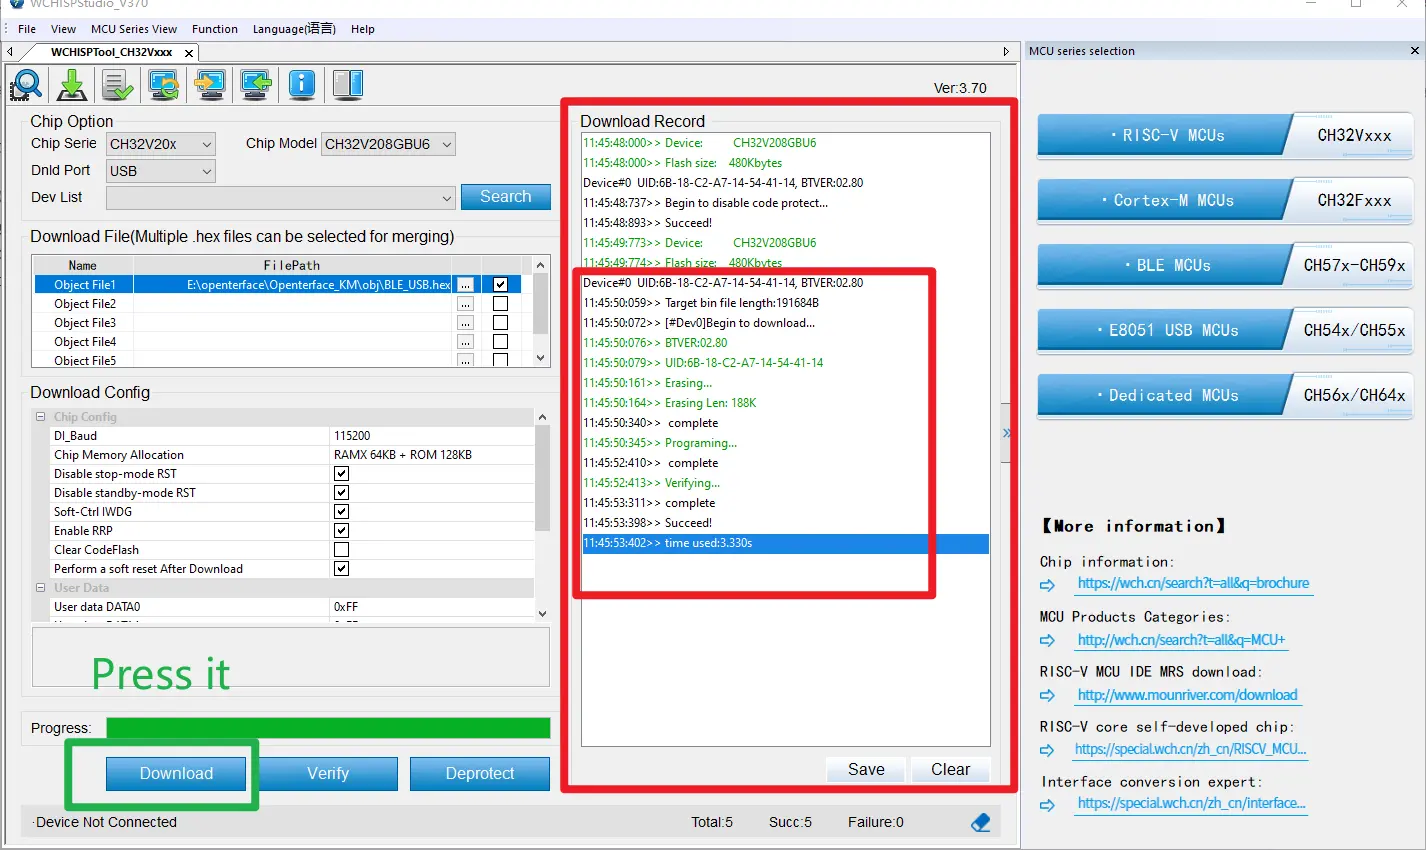Enable the Clear CodeFlash checkbox
This screenshot has width=1426, height=850.
tap(341, 550)
